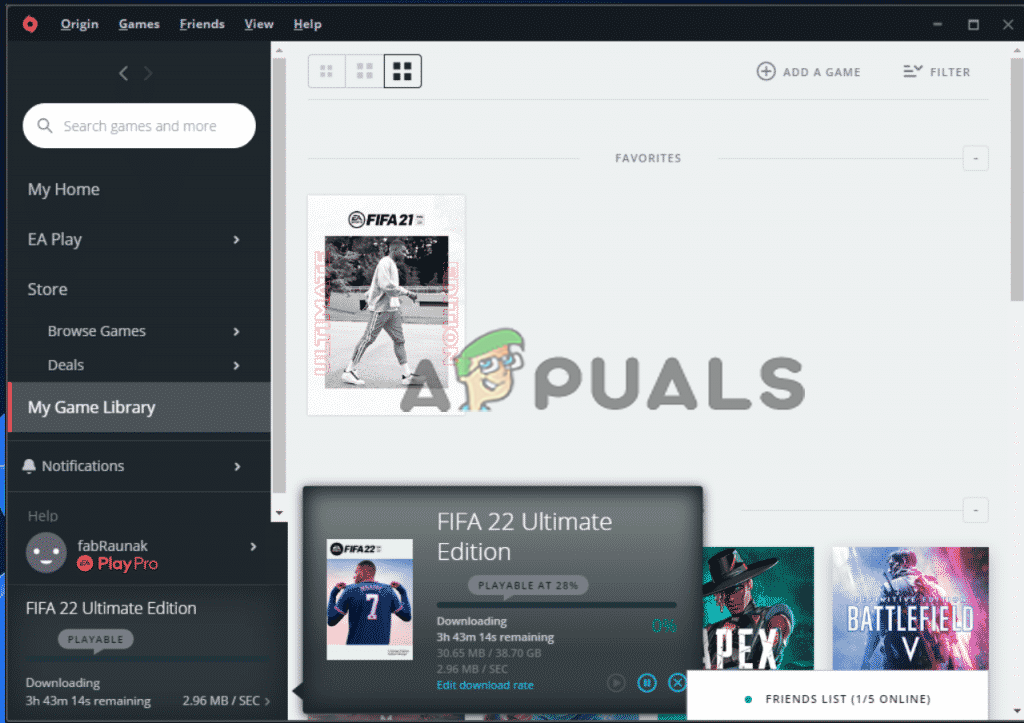
Task: Go back with the left arrow
Action: [123, 73]
